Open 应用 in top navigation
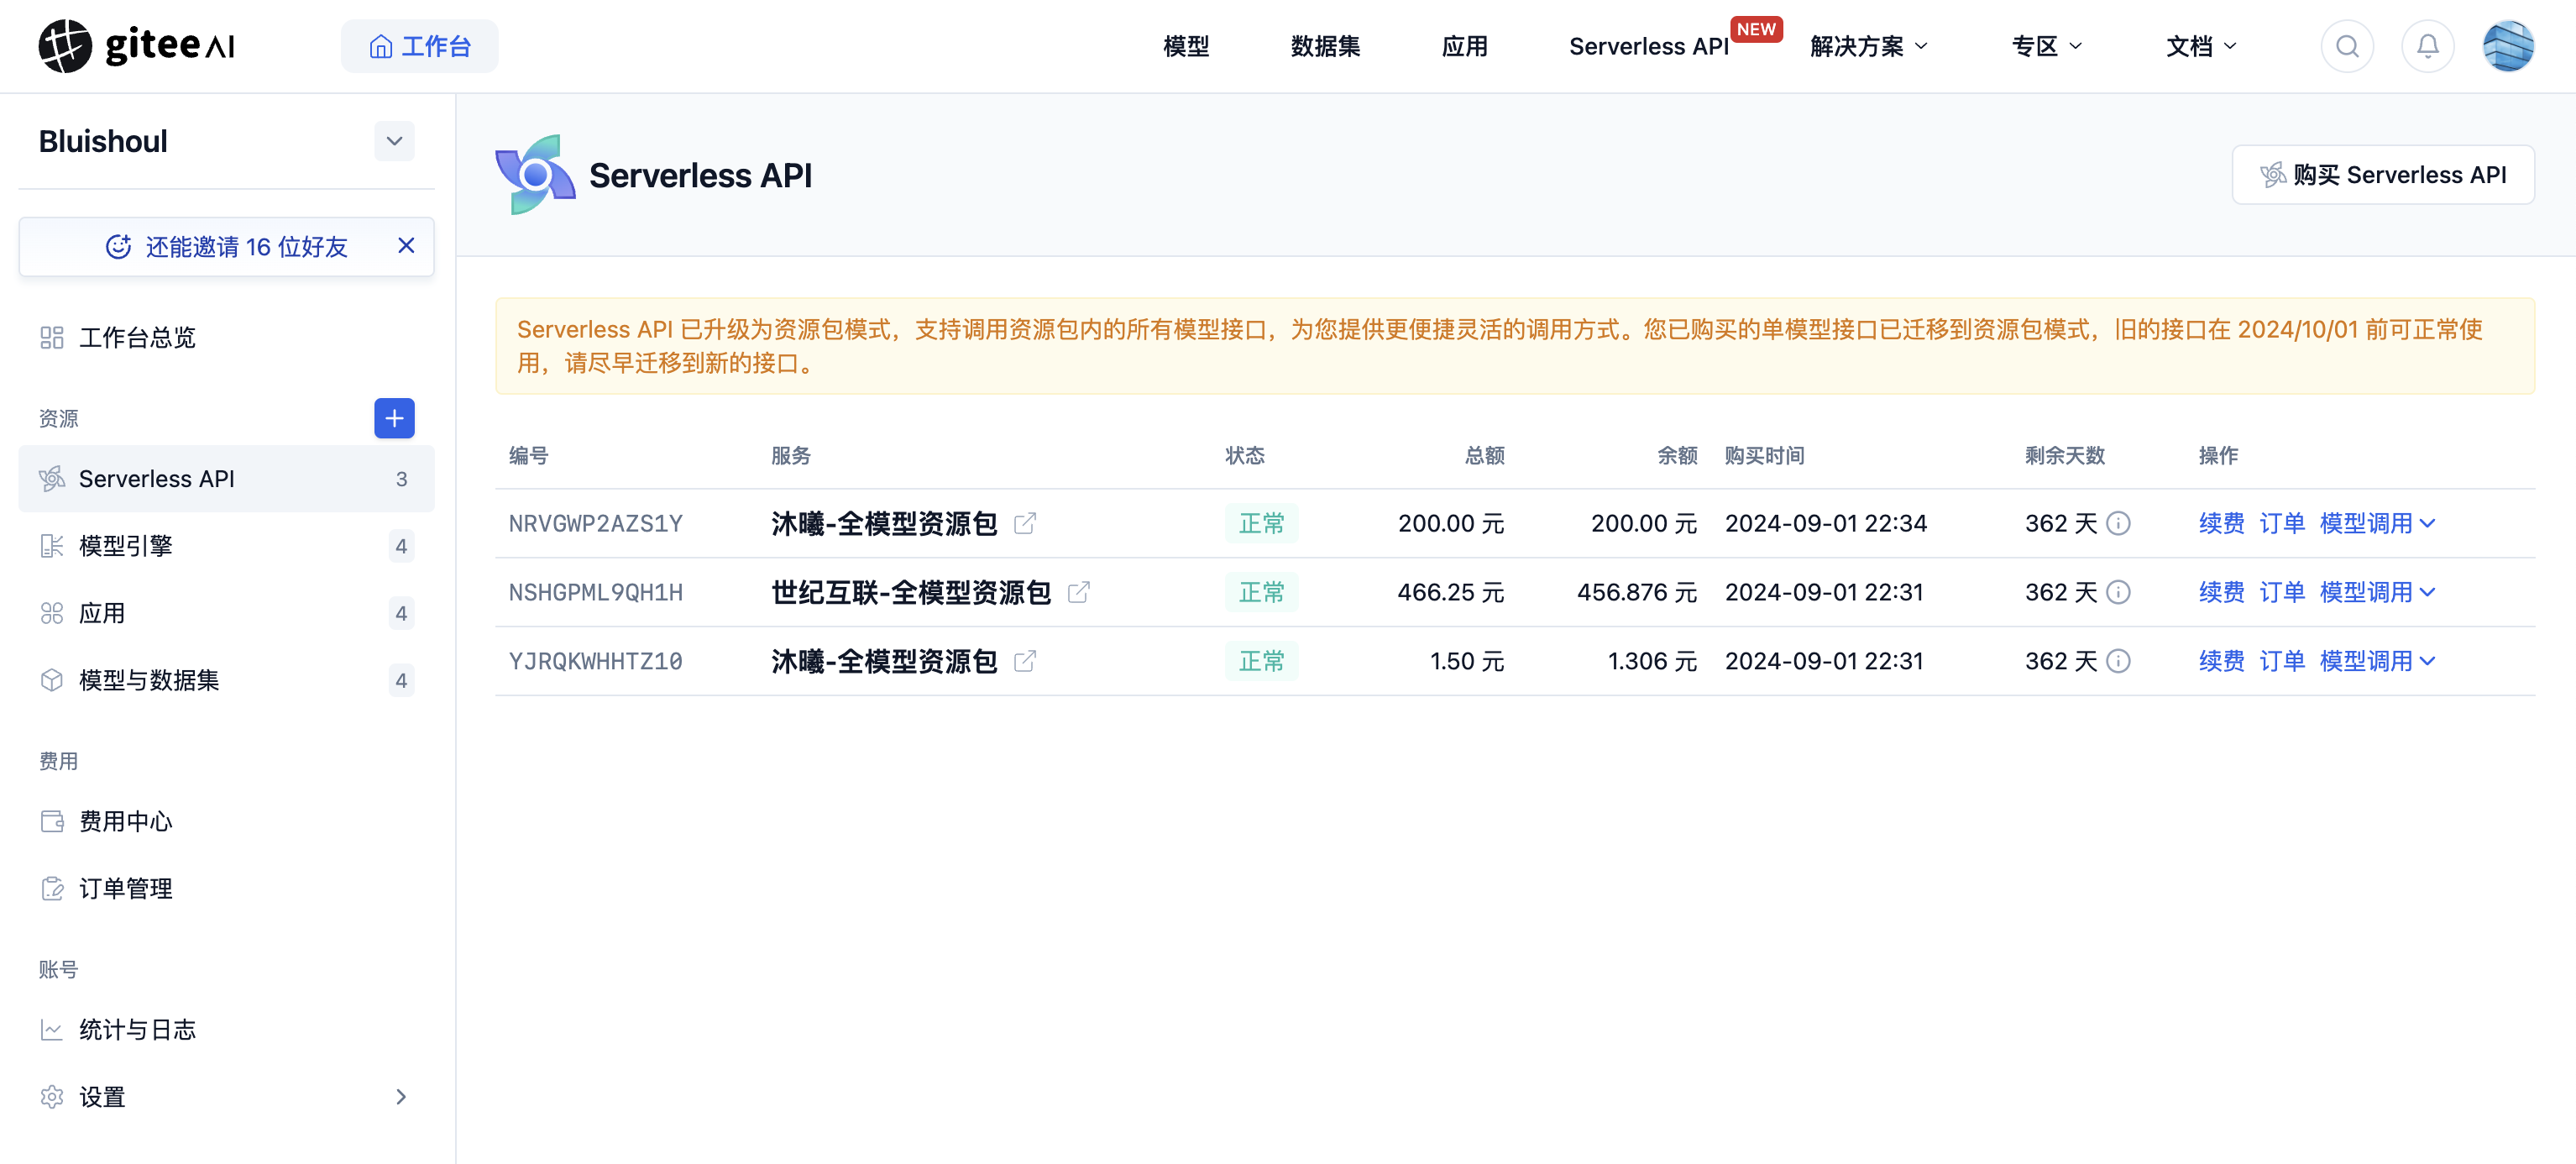Viewport: 2576px width, 1164px height. click(x=1464, y=46)
